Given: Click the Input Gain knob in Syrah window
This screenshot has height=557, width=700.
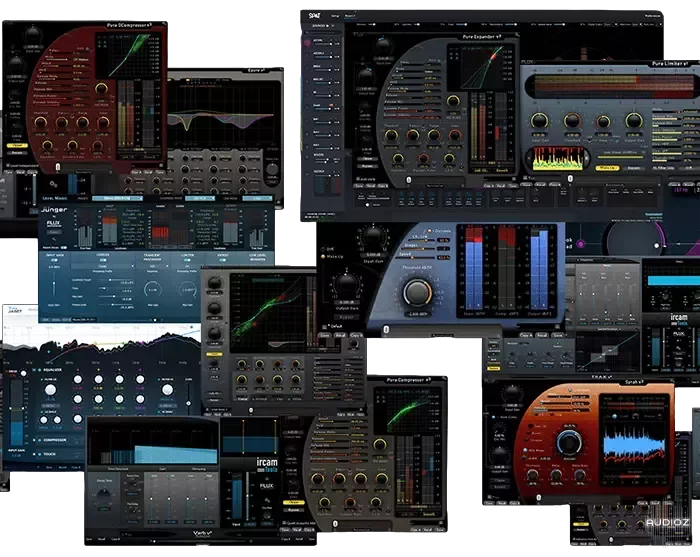Looking at the screenshot, I should (512, 394).
